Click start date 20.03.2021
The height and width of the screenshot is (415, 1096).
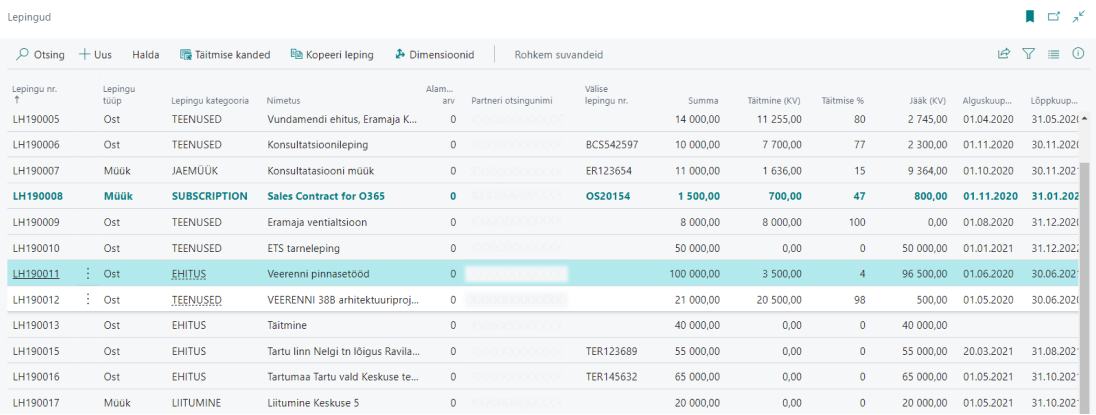988,351
